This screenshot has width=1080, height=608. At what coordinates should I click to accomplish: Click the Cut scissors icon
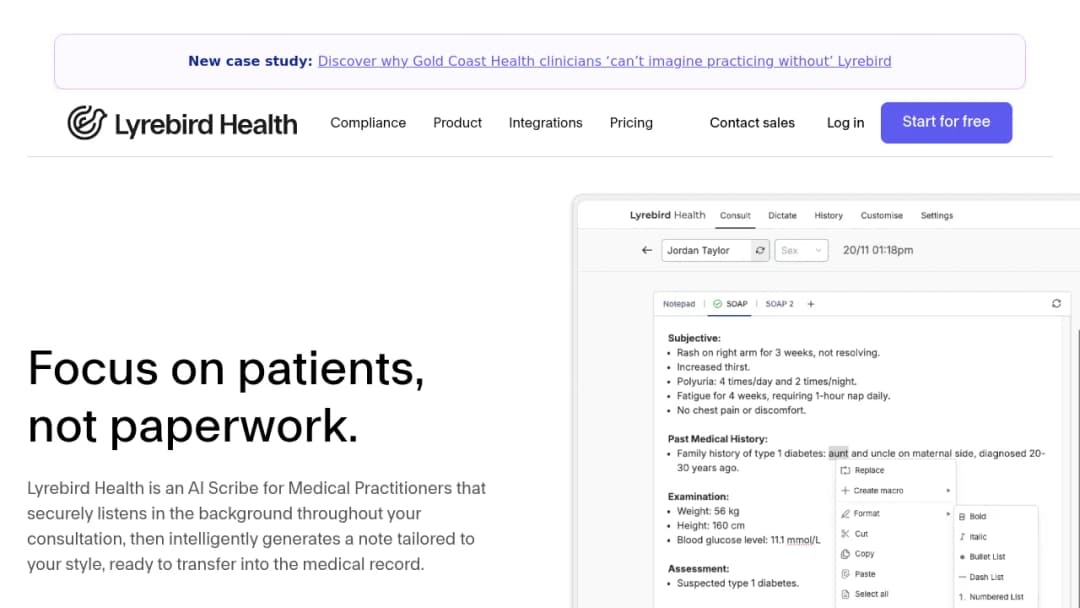(845, 534)
